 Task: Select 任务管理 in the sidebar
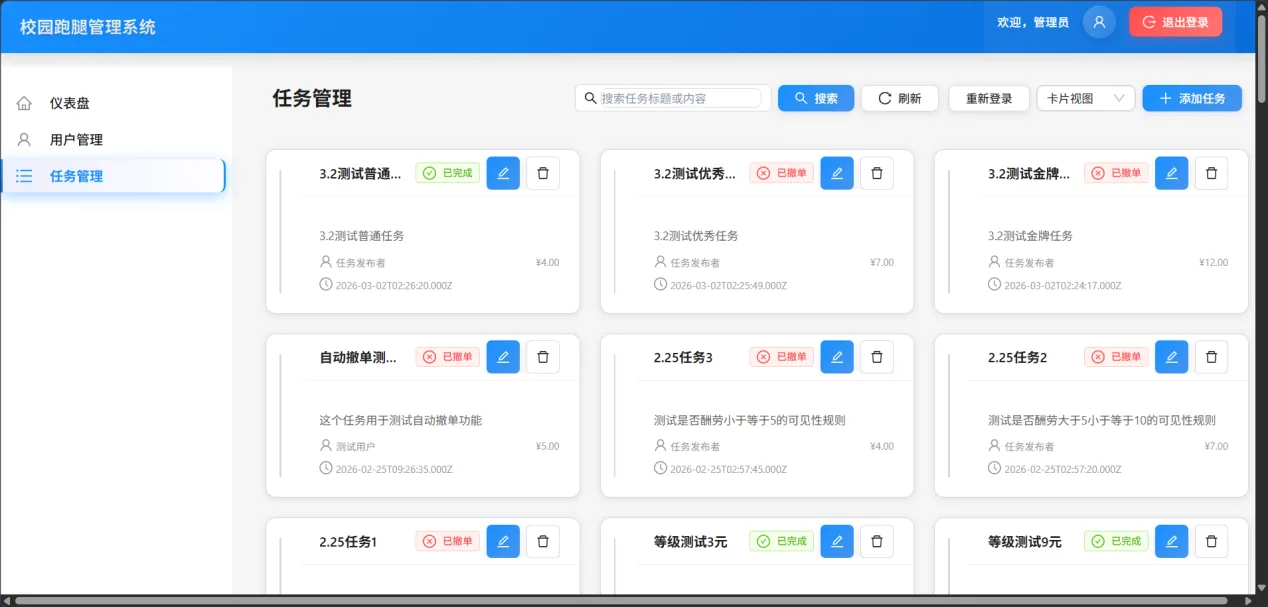tap(114, 176)
